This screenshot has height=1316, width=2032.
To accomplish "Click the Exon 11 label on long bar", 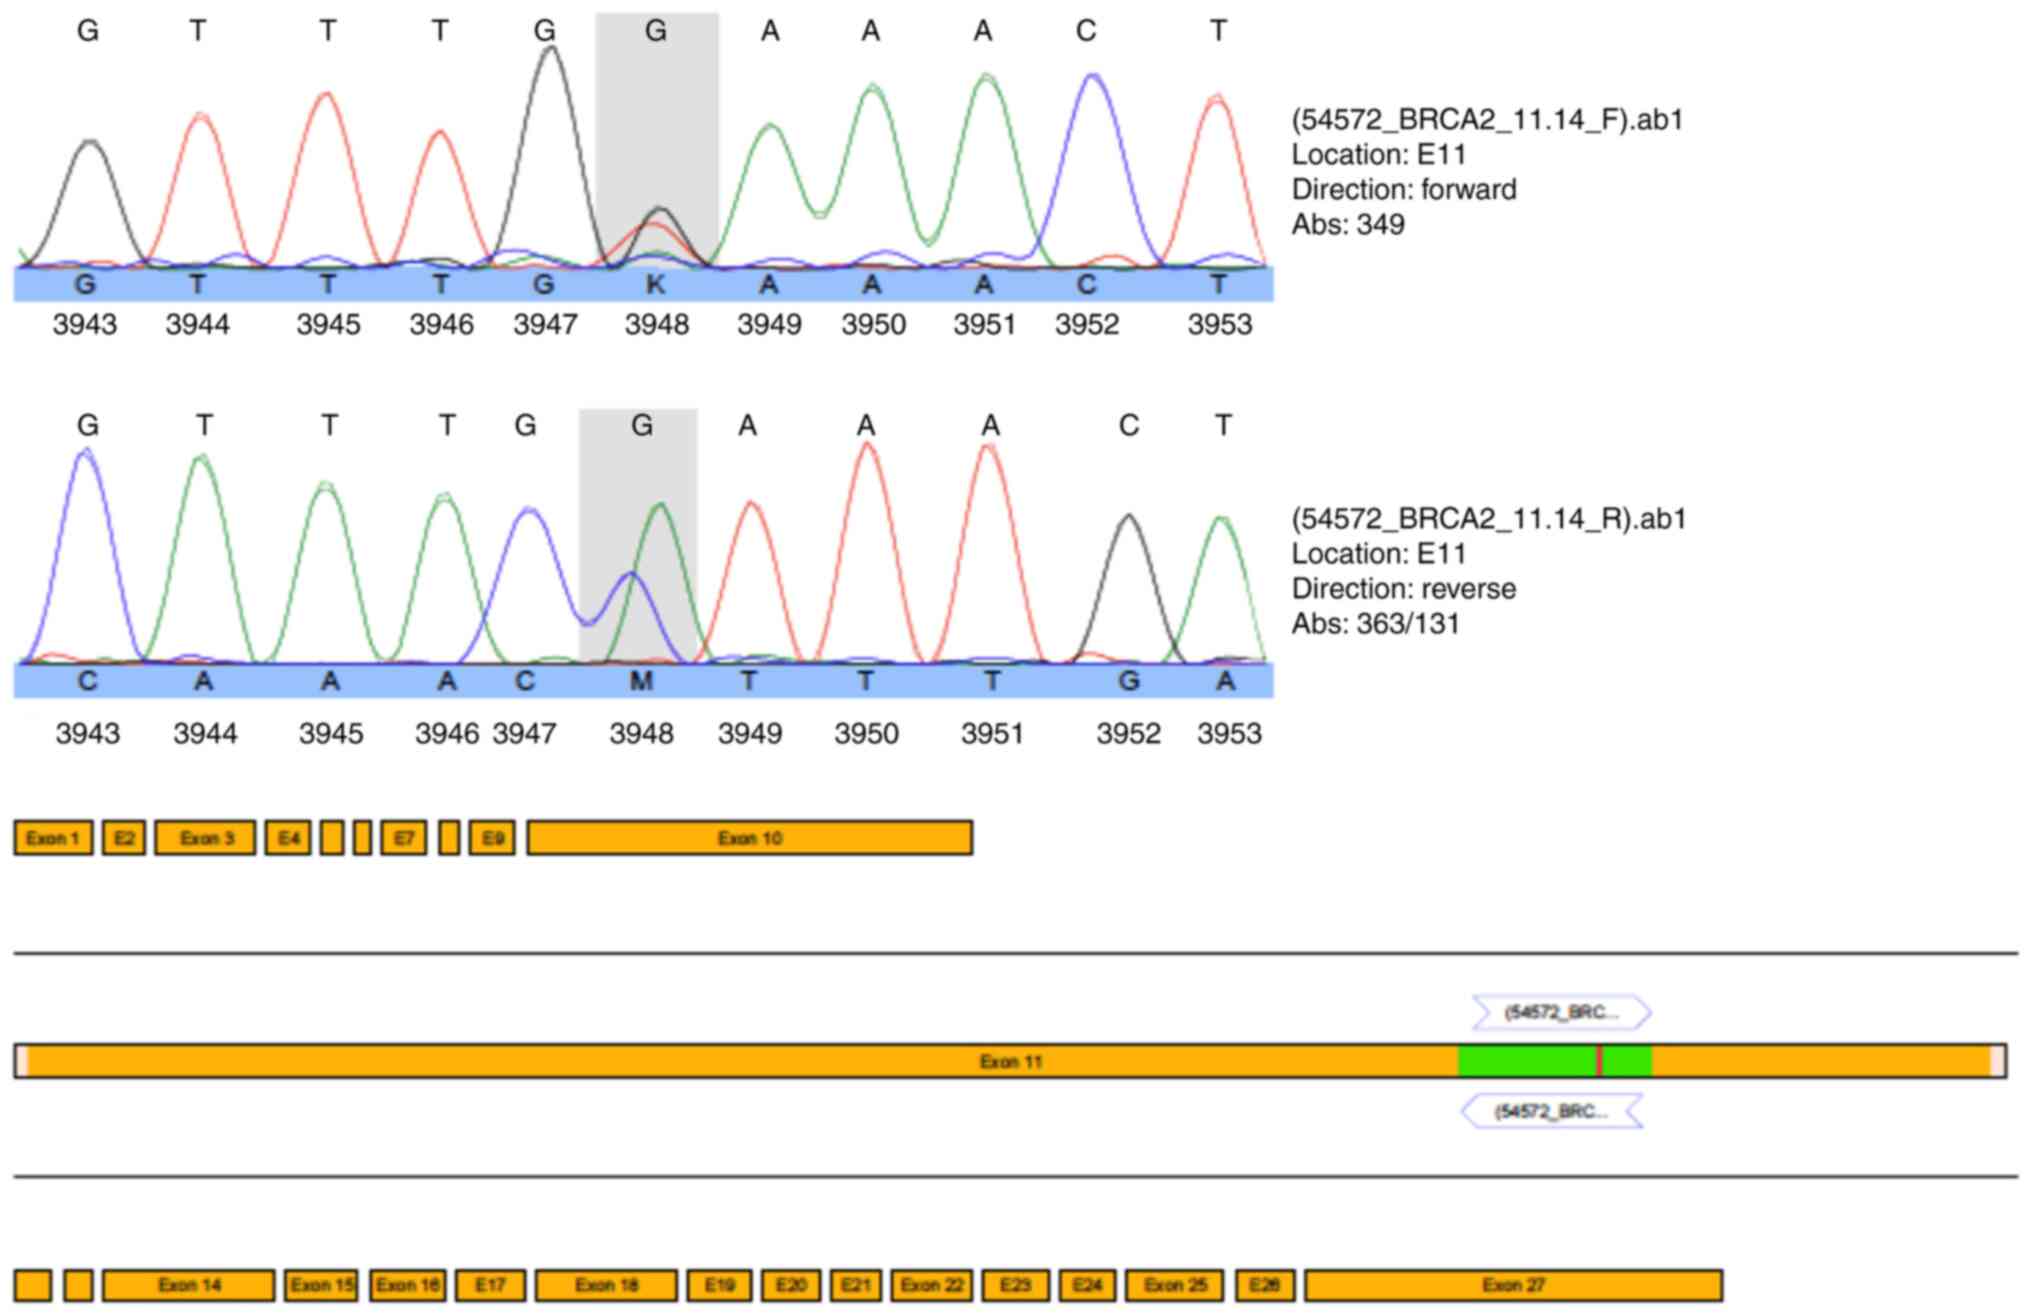I will [1010, 1061].
